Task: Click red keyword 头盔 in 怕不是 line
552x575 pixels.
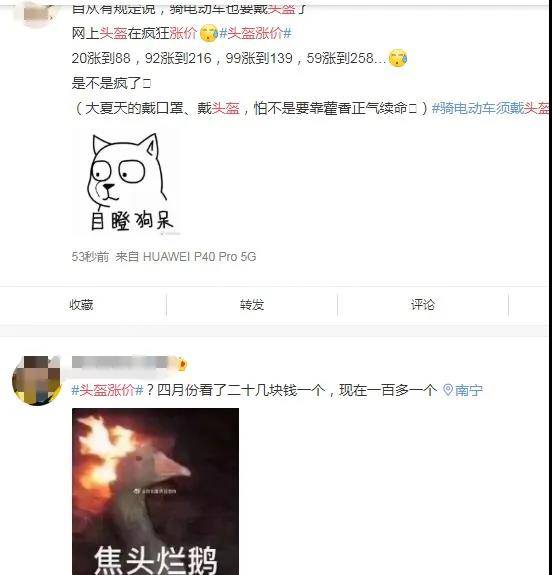Action: pyautogui.click(x=226, y=108)
